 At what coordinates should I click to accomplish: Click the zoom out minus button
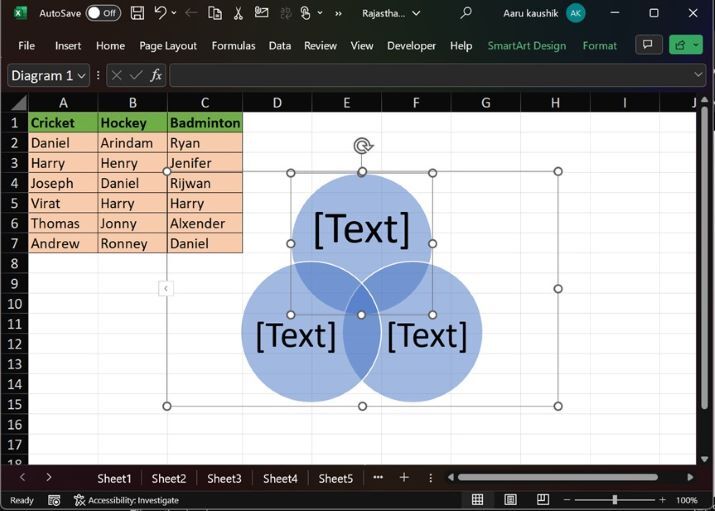coord(567,500)
